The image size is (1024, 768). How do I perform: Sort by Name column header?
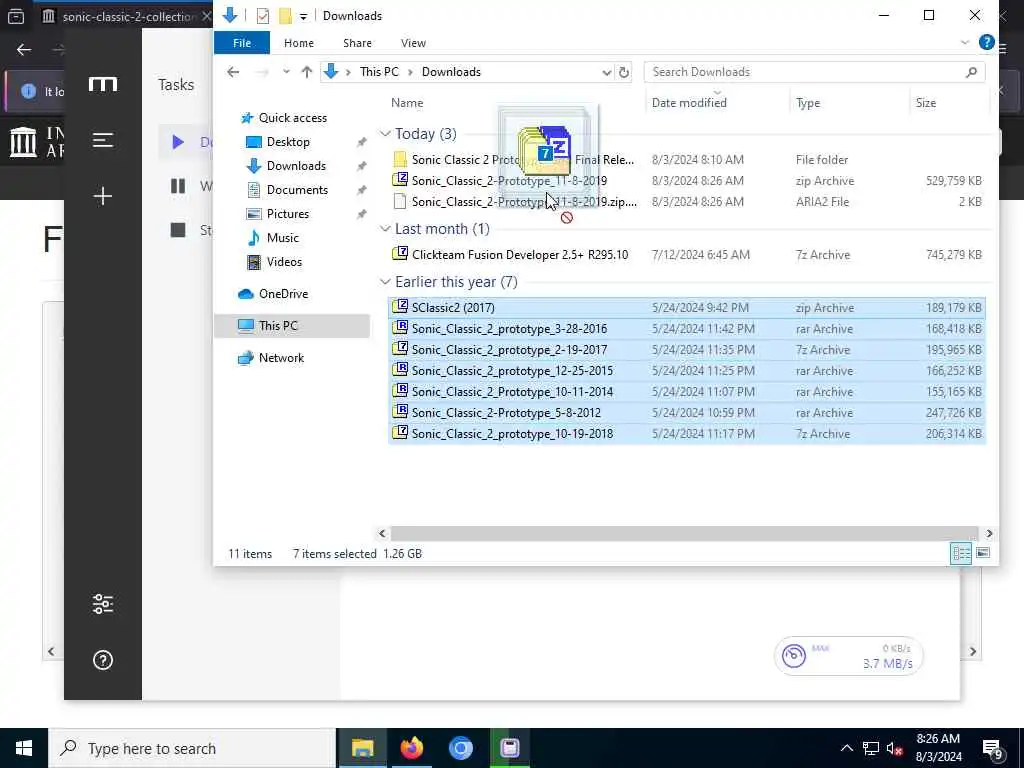pos(407,103)
